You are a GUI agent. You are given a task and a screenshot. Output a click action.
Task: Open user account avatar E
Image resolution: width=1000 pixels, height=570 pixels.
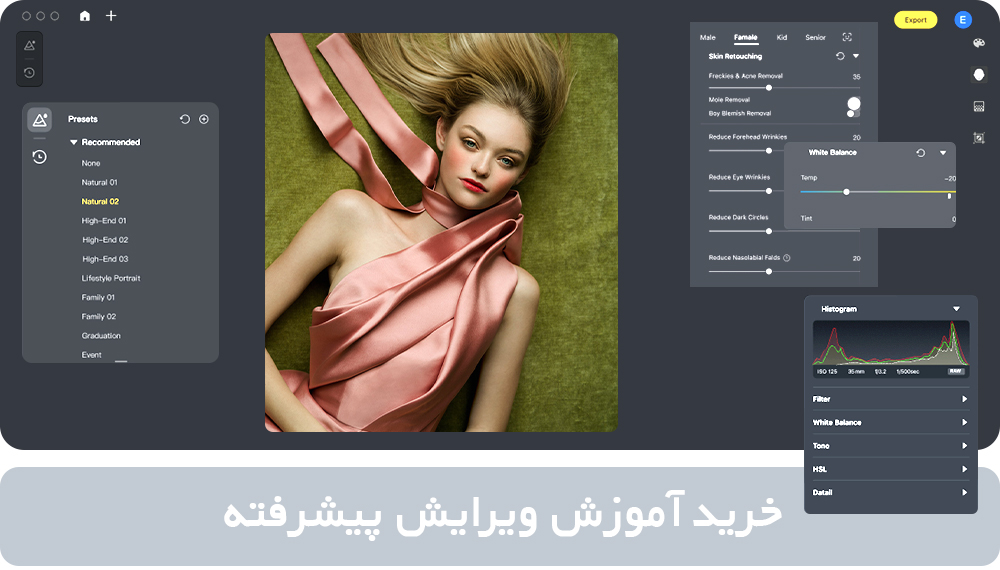click(x=963, y=20)
